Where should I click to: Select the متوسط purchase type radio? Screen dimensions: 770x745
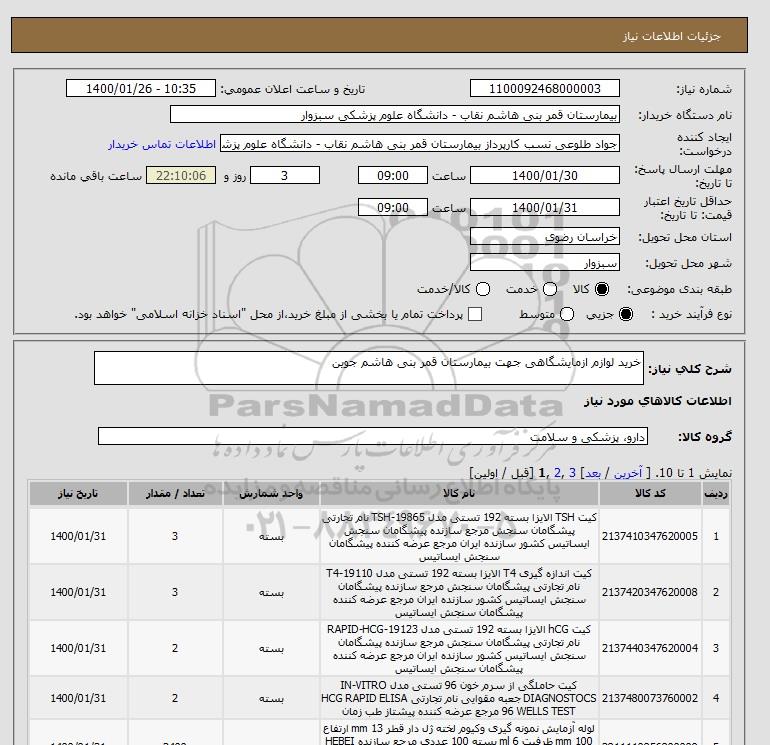coord(567,314)
